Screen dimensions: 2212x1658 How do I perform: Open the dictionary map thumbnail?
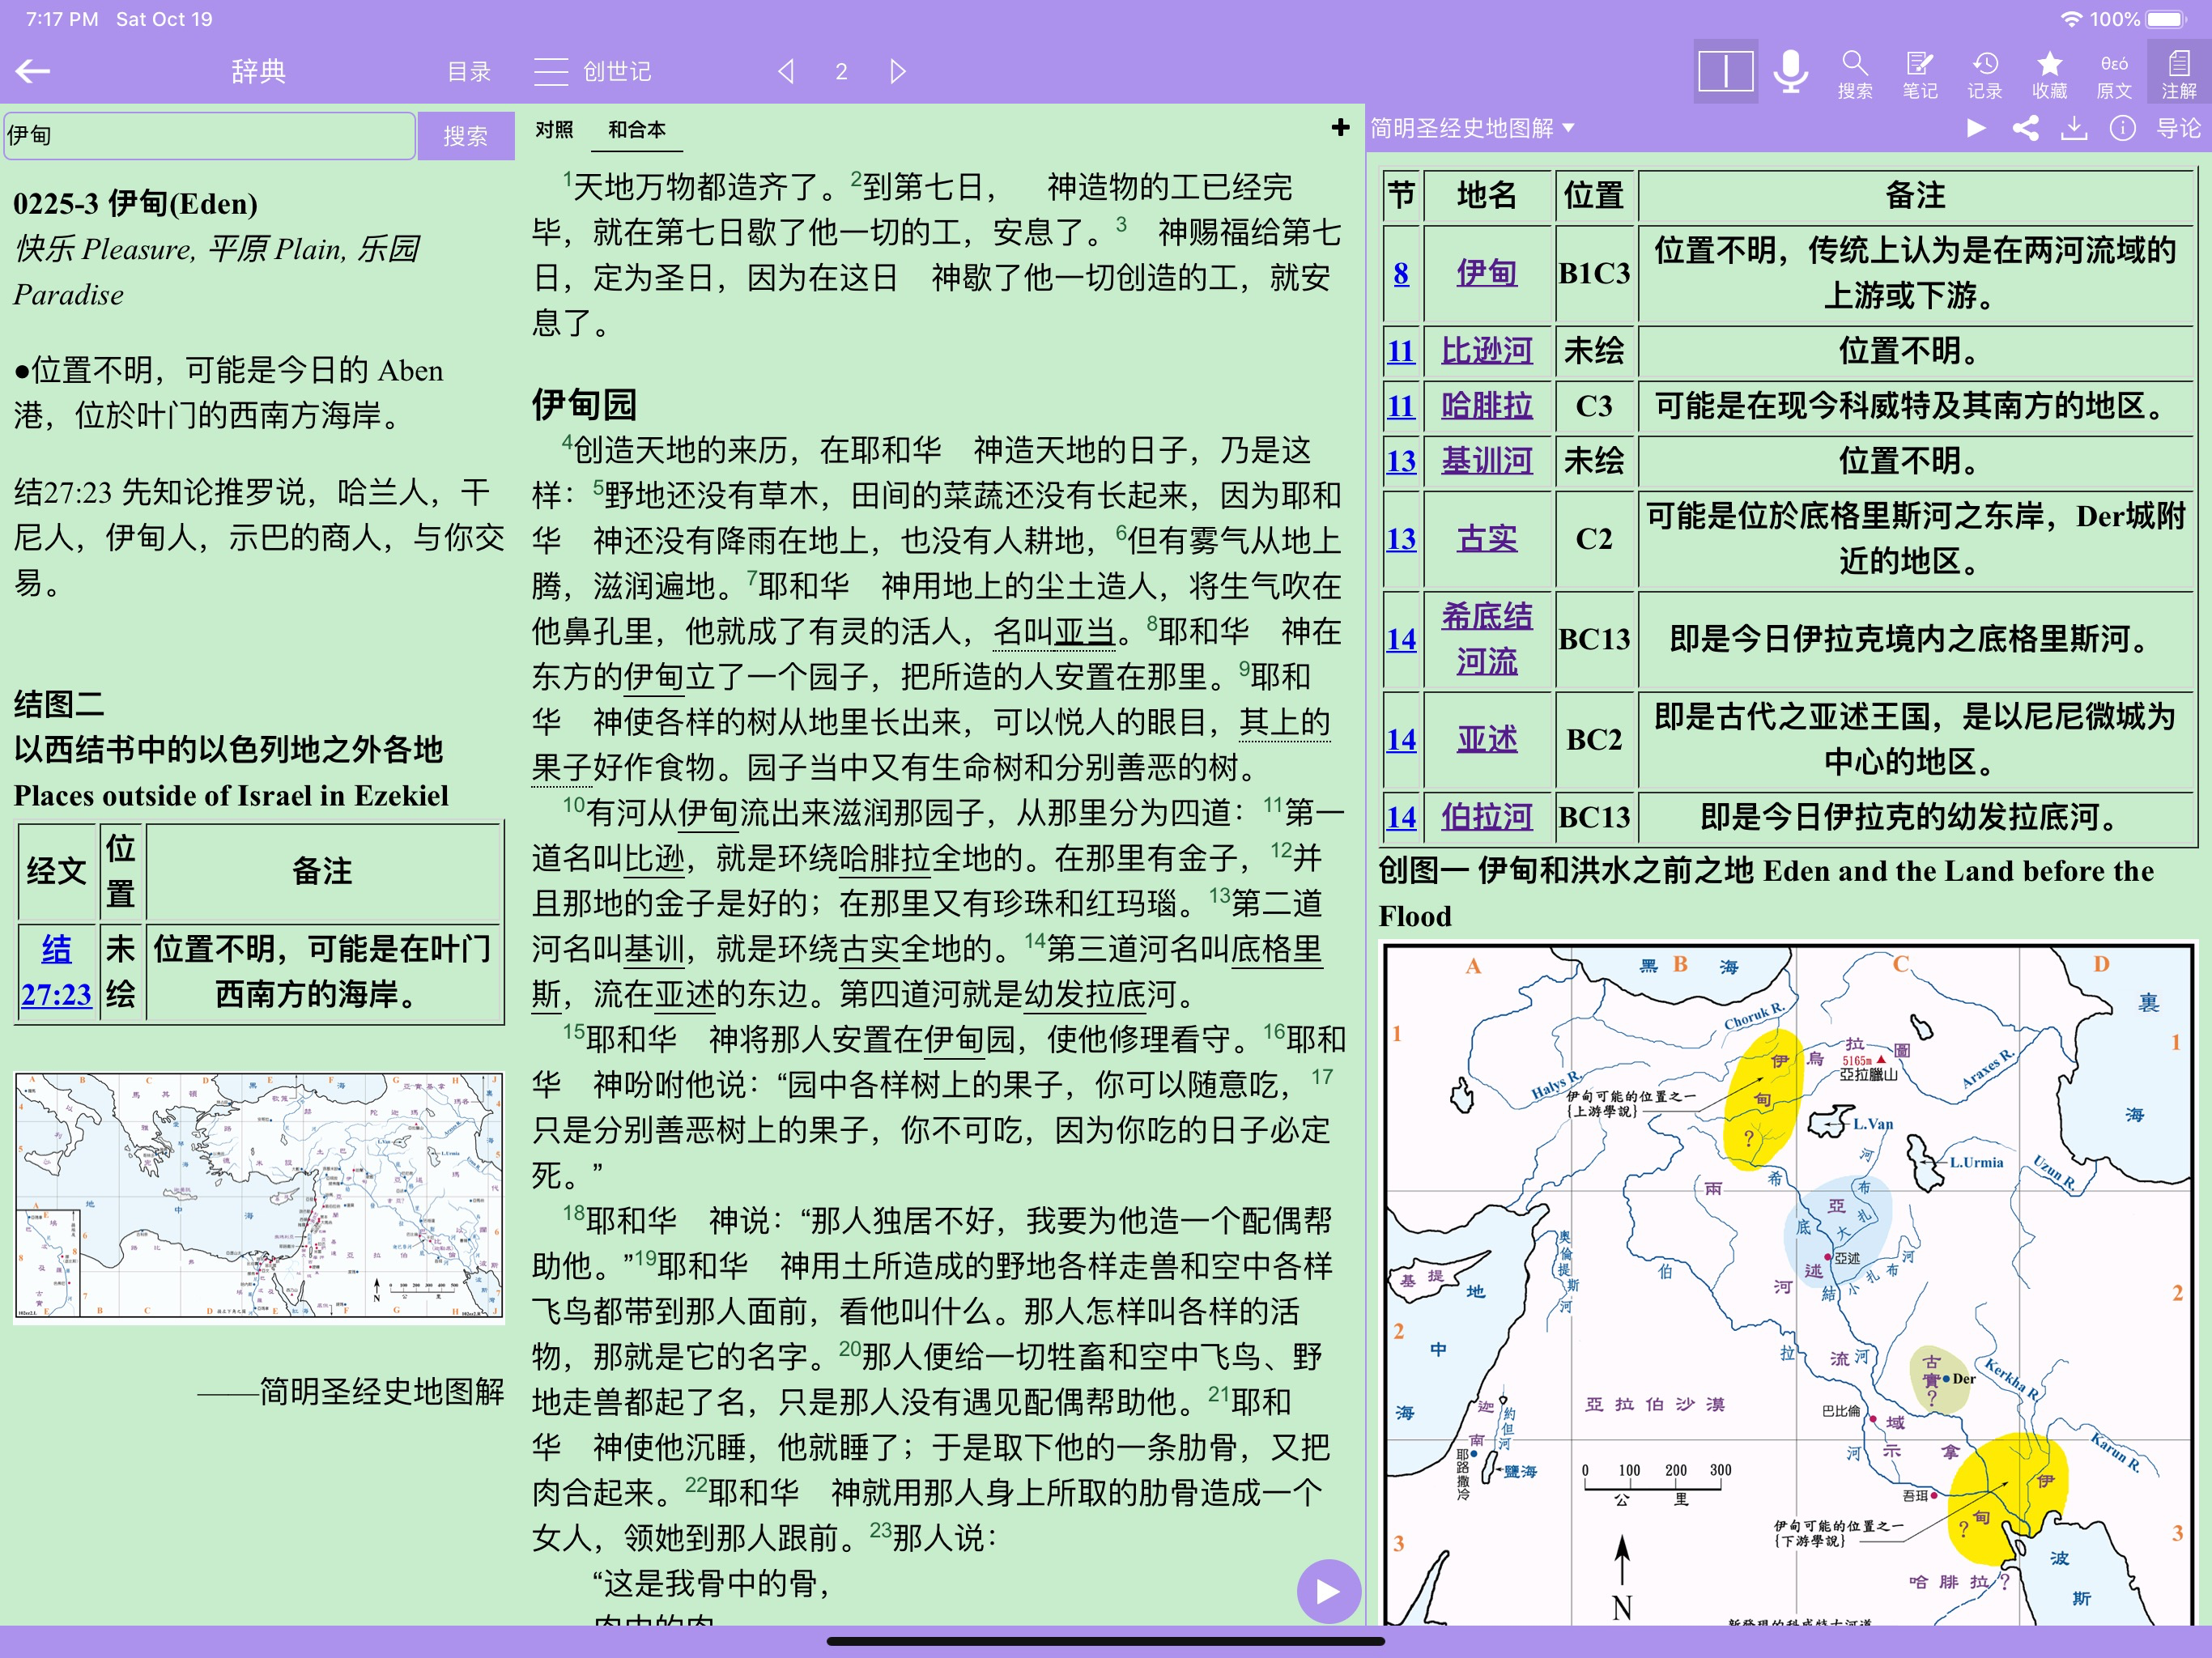click(259, 1196)
